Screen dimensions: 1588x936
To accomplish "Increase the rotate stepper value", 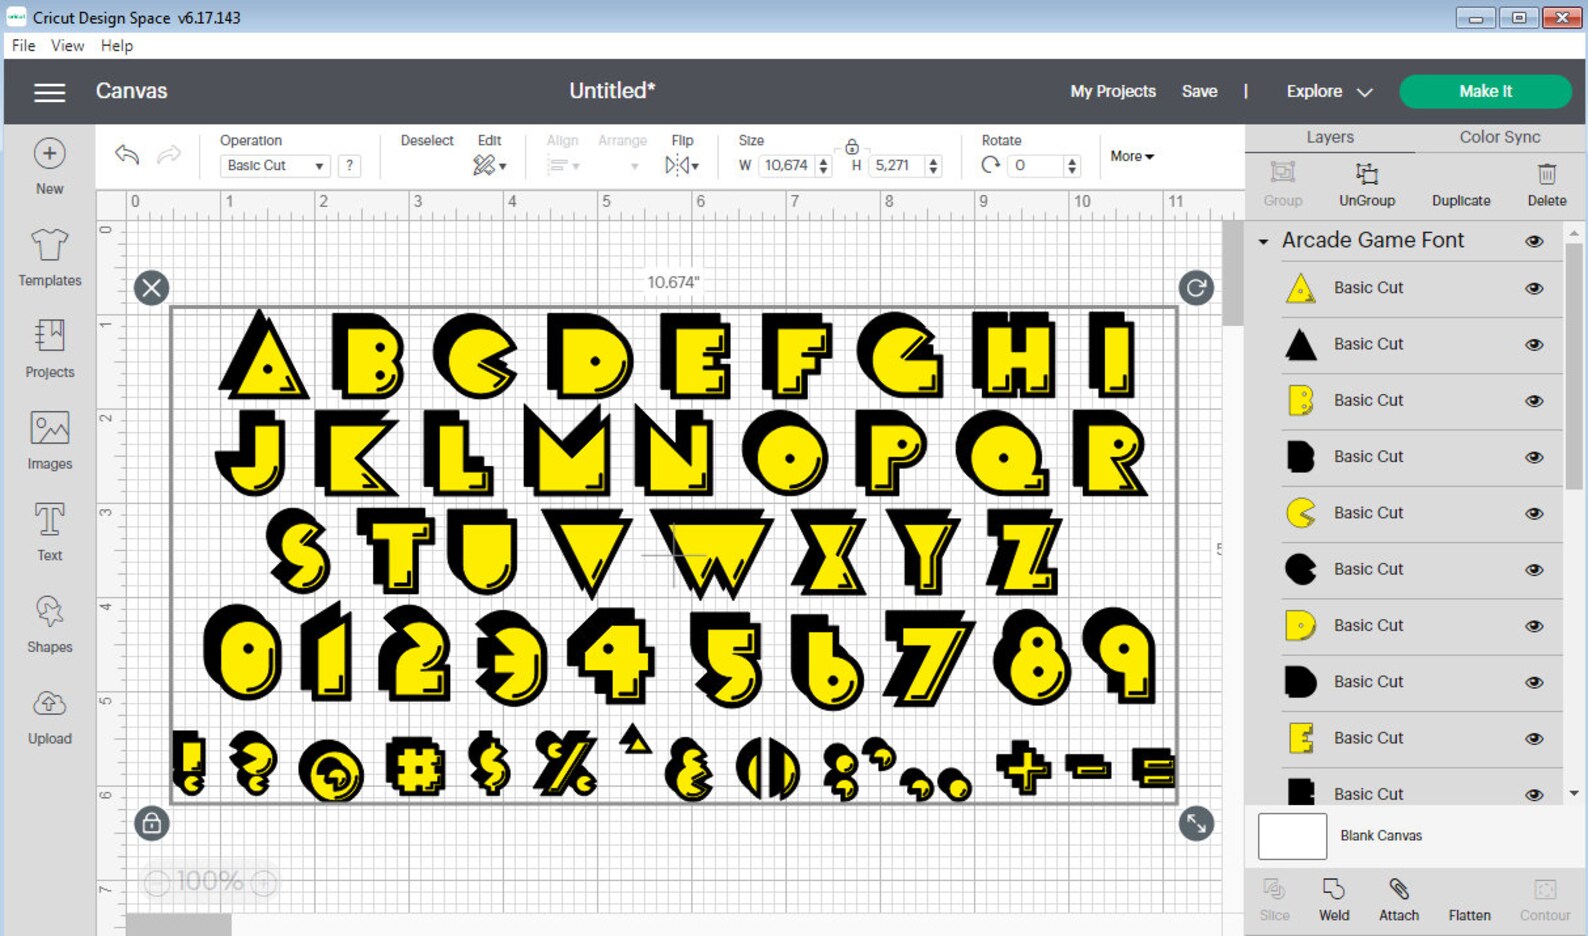I will [x=1072, y=160].
